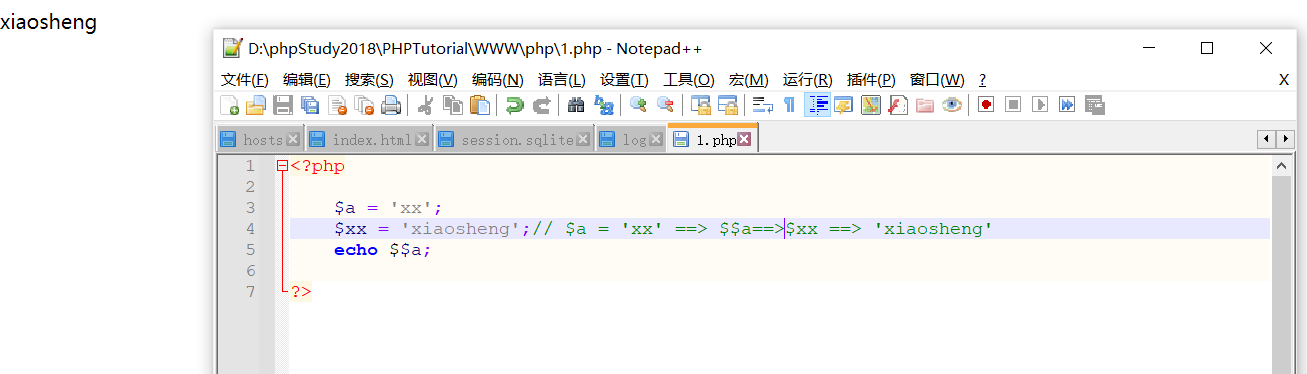This screenshot has width=1307, height=374.
Task: Toggle synchronize horizontal scrolling icon
Action: point(727,104)
